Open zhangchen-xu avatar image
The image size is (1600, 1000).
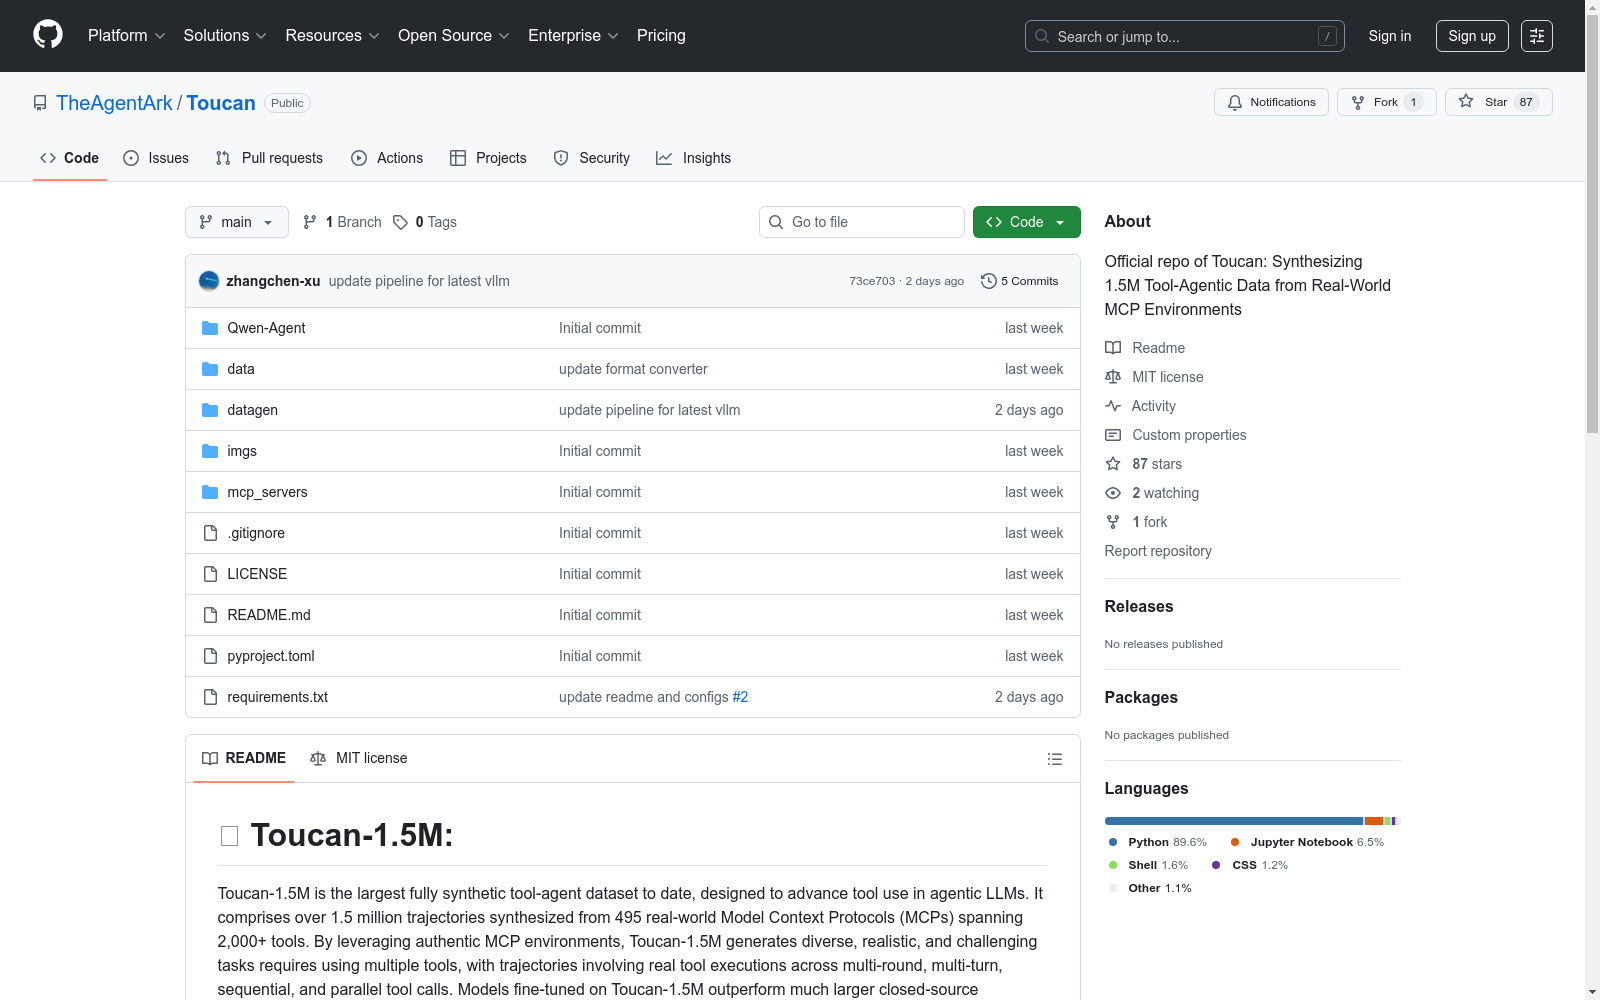[x=209, y=281]
